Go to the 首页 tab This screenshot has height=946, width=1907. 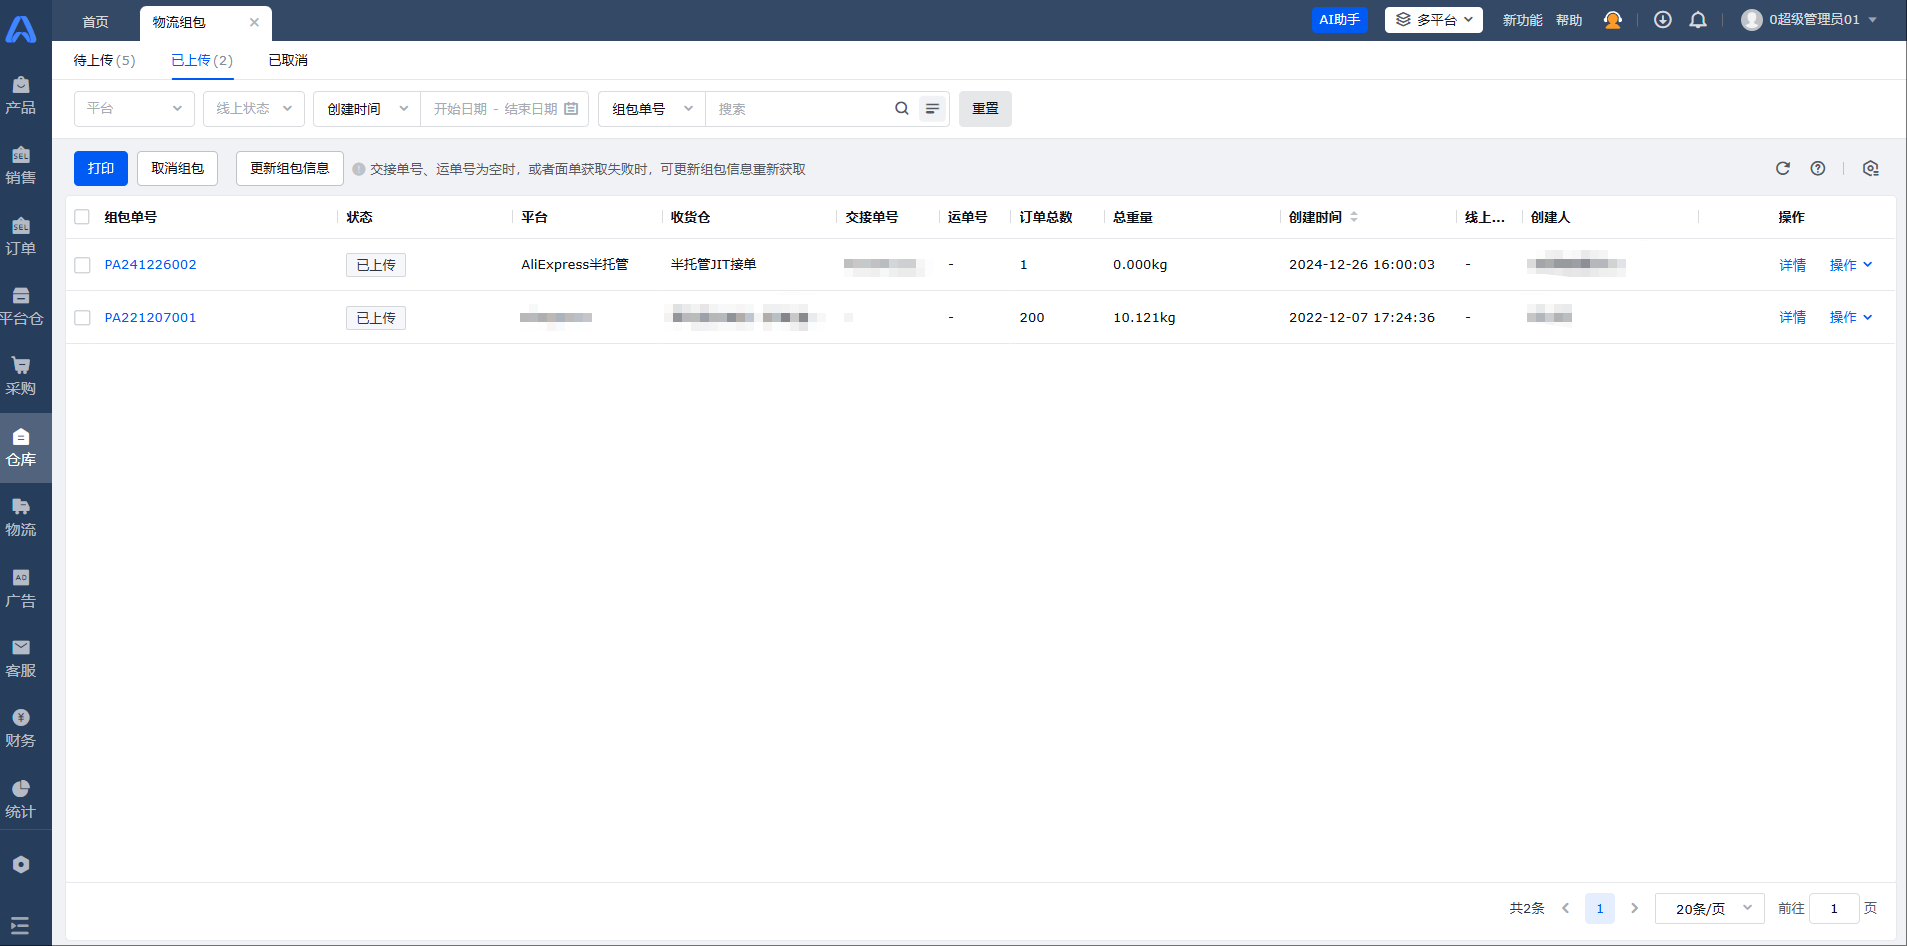[x=95, y=22]
